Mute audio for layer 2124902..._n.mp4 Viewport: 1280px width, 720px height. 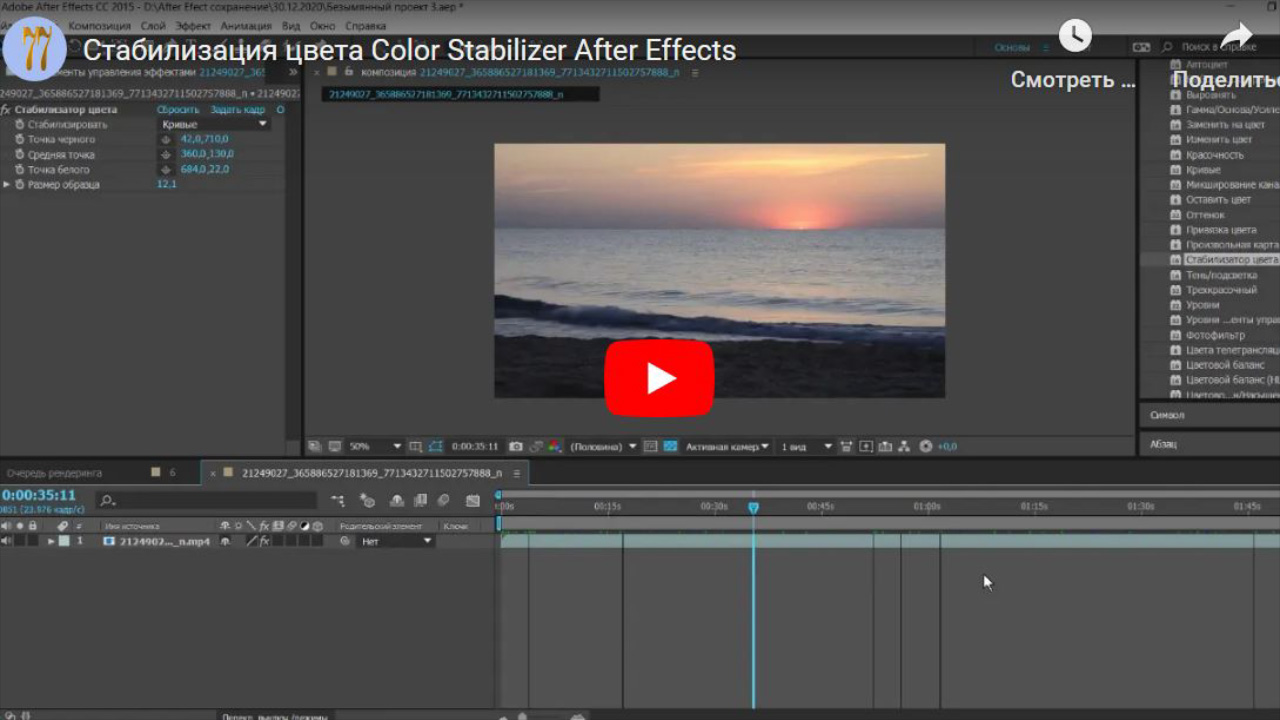pyautogui.click(x=7, y=540)
